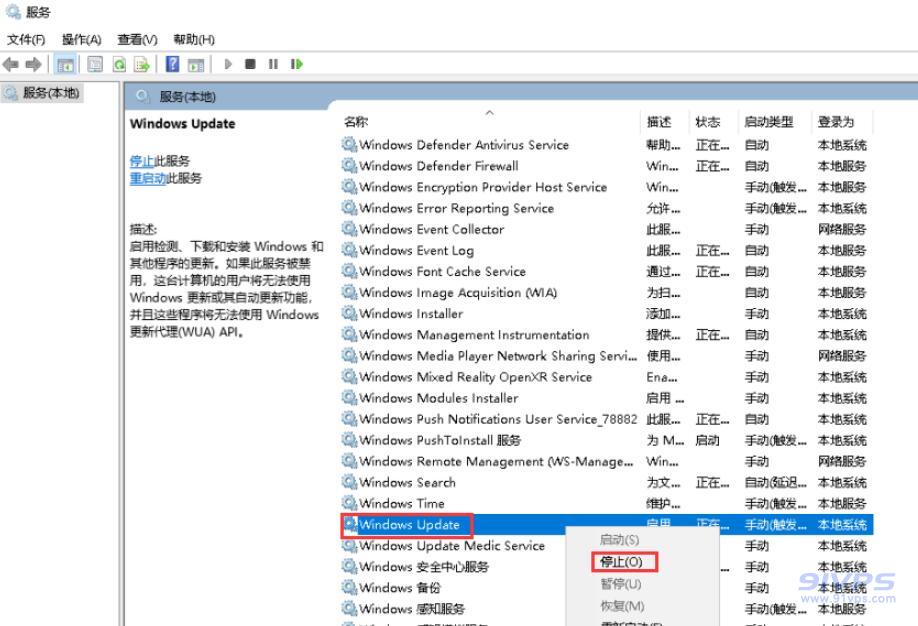This screenshot has width=918, height=626.
Task: Click the 重启动 link for this service
Action: click(x=148, y=177)
